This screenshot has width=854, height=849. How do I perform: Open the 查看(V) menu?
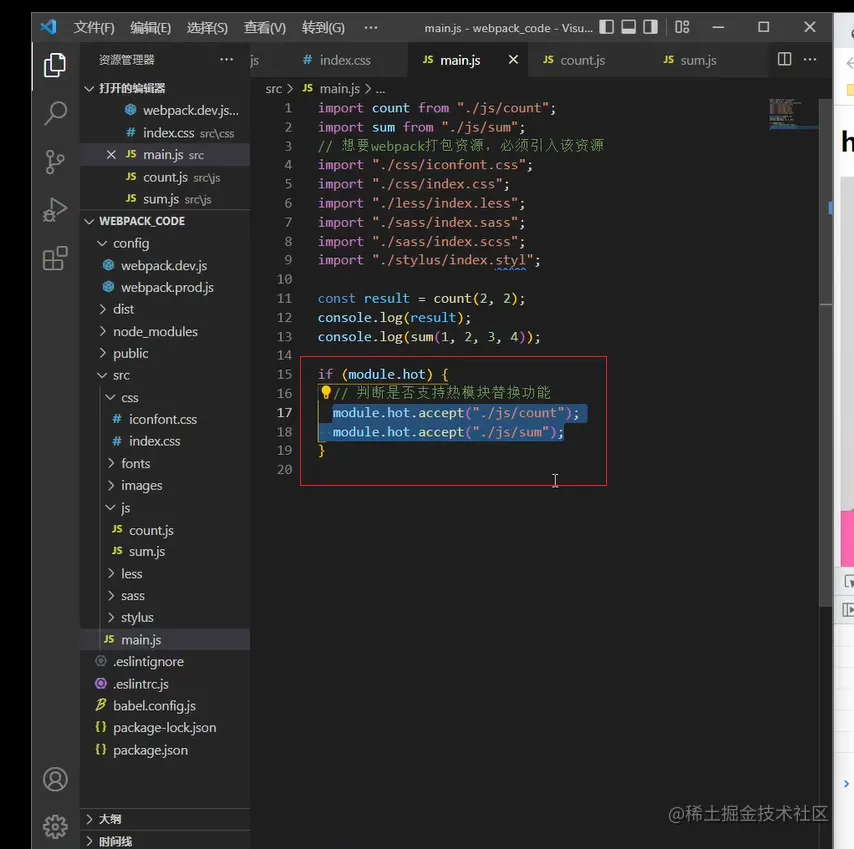[265, 27]
